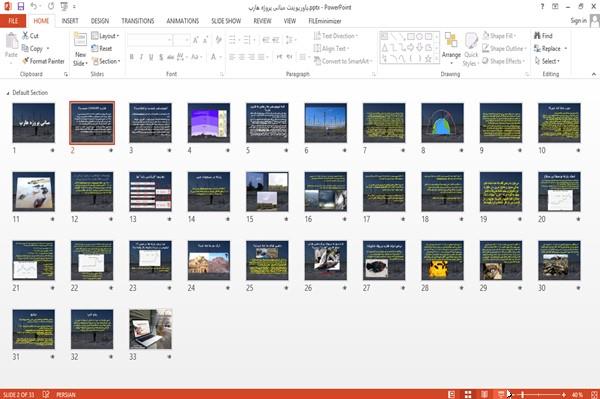Screen dimensions: 600x399
Task: Click the Undo icon in title bar
Action: pos(34,7)
